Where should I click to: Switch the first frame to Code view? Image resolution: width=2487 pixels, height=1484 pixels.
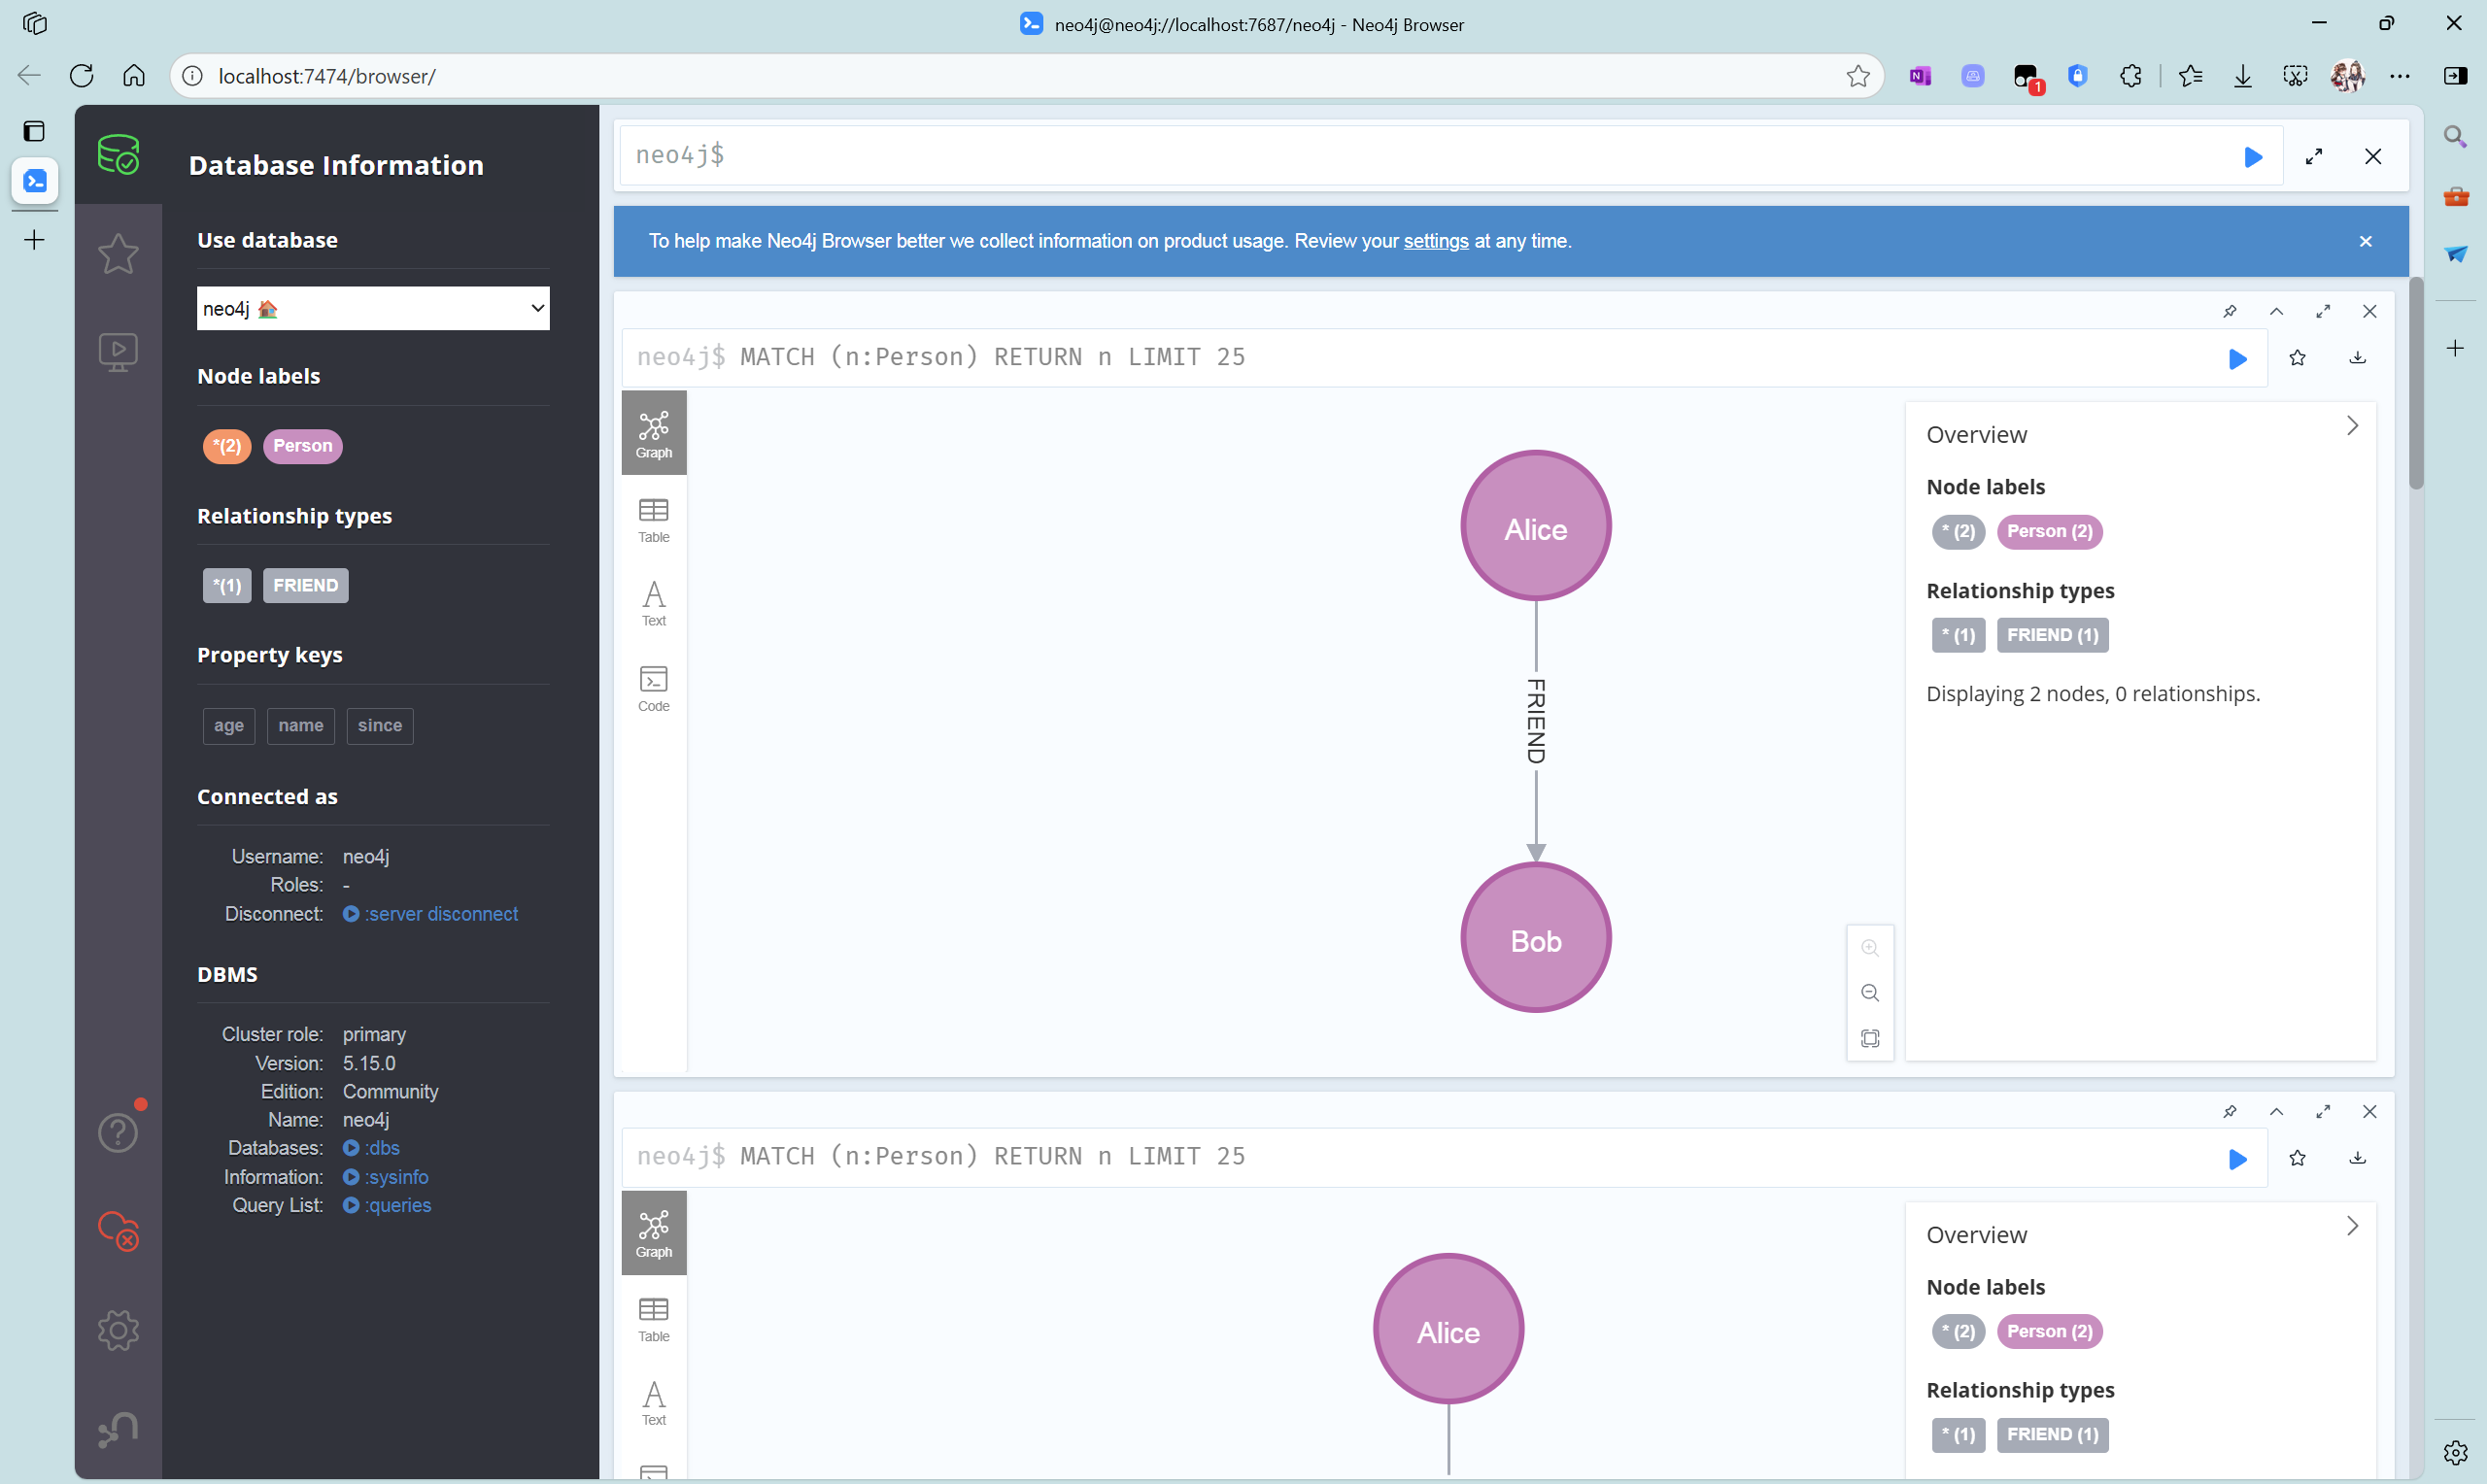654,688
